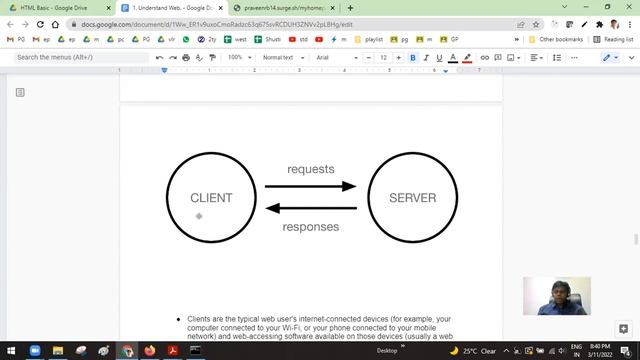The height and width of the screenshot is (360, 640).
Task: Open the tab search dropdown
Action: pyautogui.click(x=564, y=7)
